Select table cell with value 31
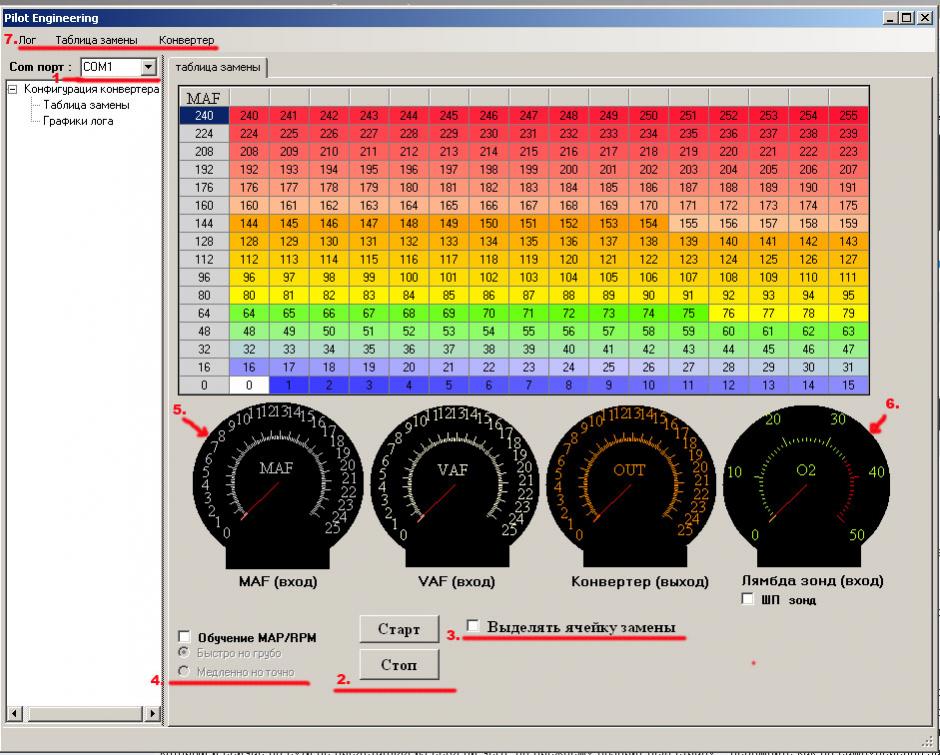 [848, 367]
